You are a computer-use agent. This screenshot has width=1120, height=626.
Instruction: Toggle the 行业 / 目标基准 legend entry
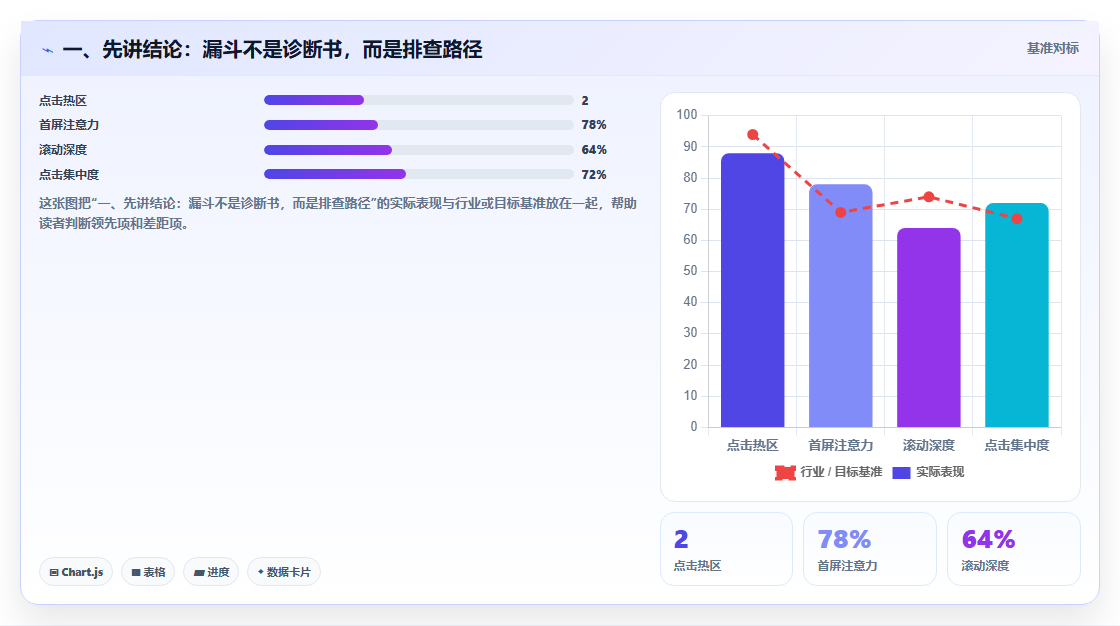[x=828, y=472]
